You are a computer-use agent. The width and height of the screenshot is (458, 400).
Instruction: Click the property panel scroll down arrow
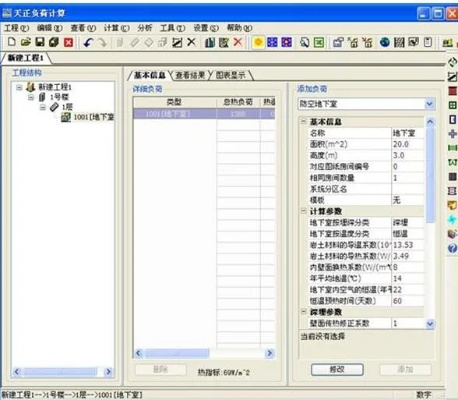(x=430, y=324)
